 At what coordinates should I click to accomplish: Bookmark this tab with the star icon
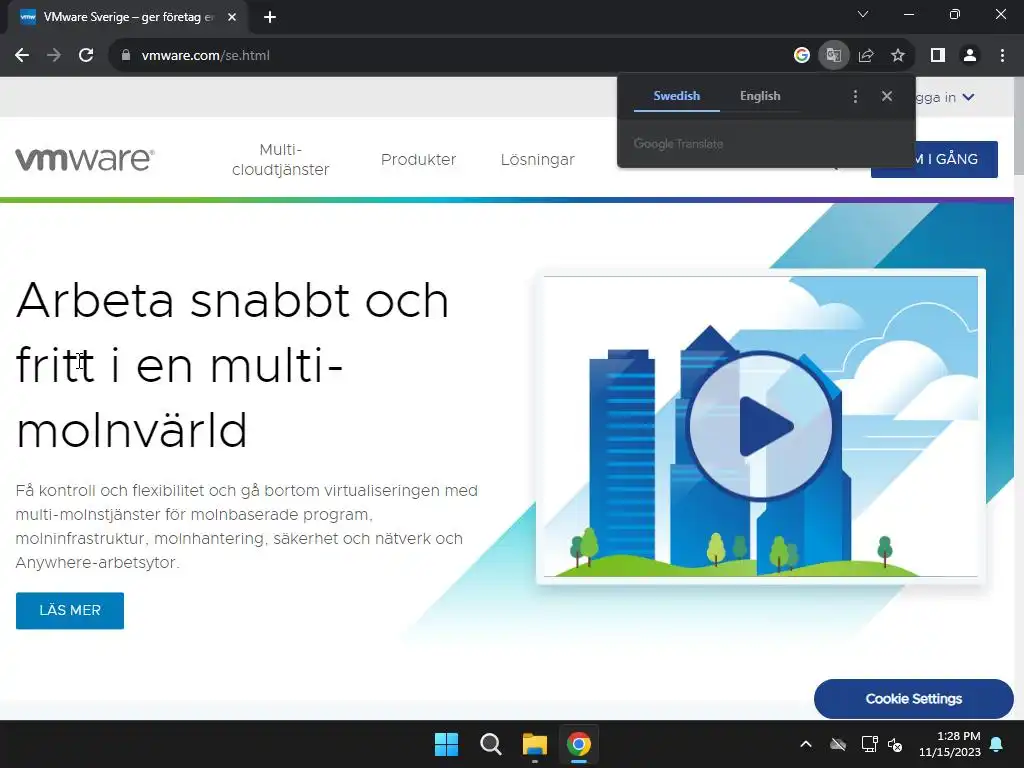tap(898, 56)
